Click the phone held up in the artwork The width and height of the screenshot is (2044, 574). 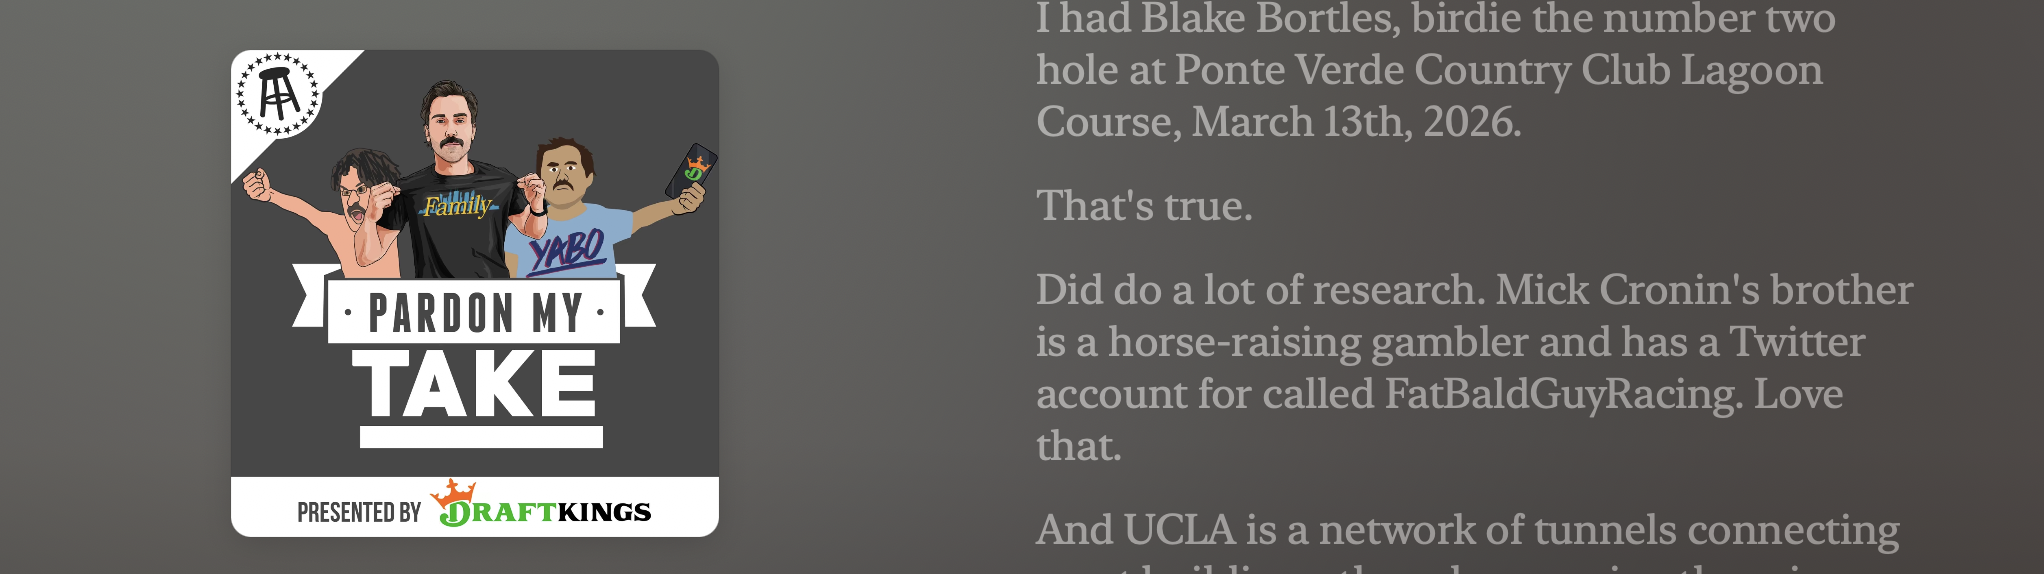(692, 169)
